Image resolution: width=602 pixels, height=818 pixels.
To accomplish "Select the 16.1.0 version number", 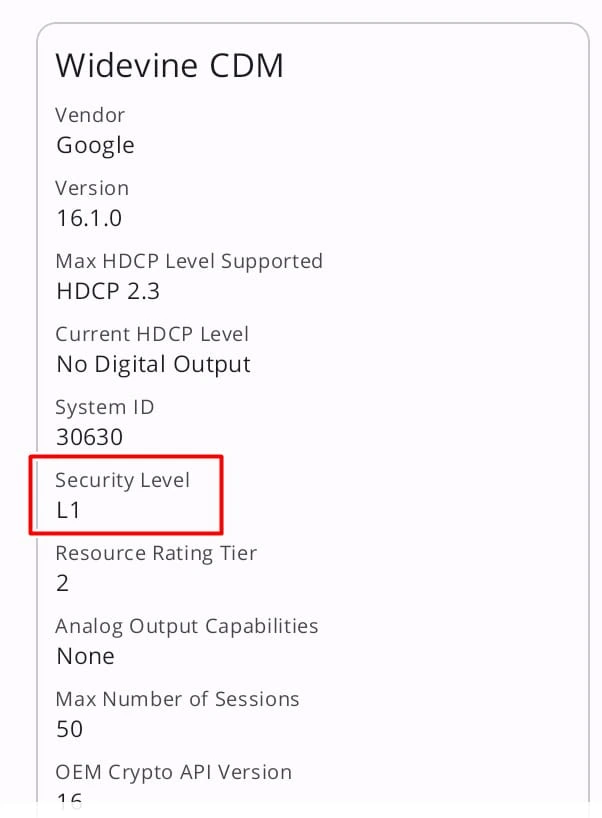I will pyautogui.click(x=89, y=218).
